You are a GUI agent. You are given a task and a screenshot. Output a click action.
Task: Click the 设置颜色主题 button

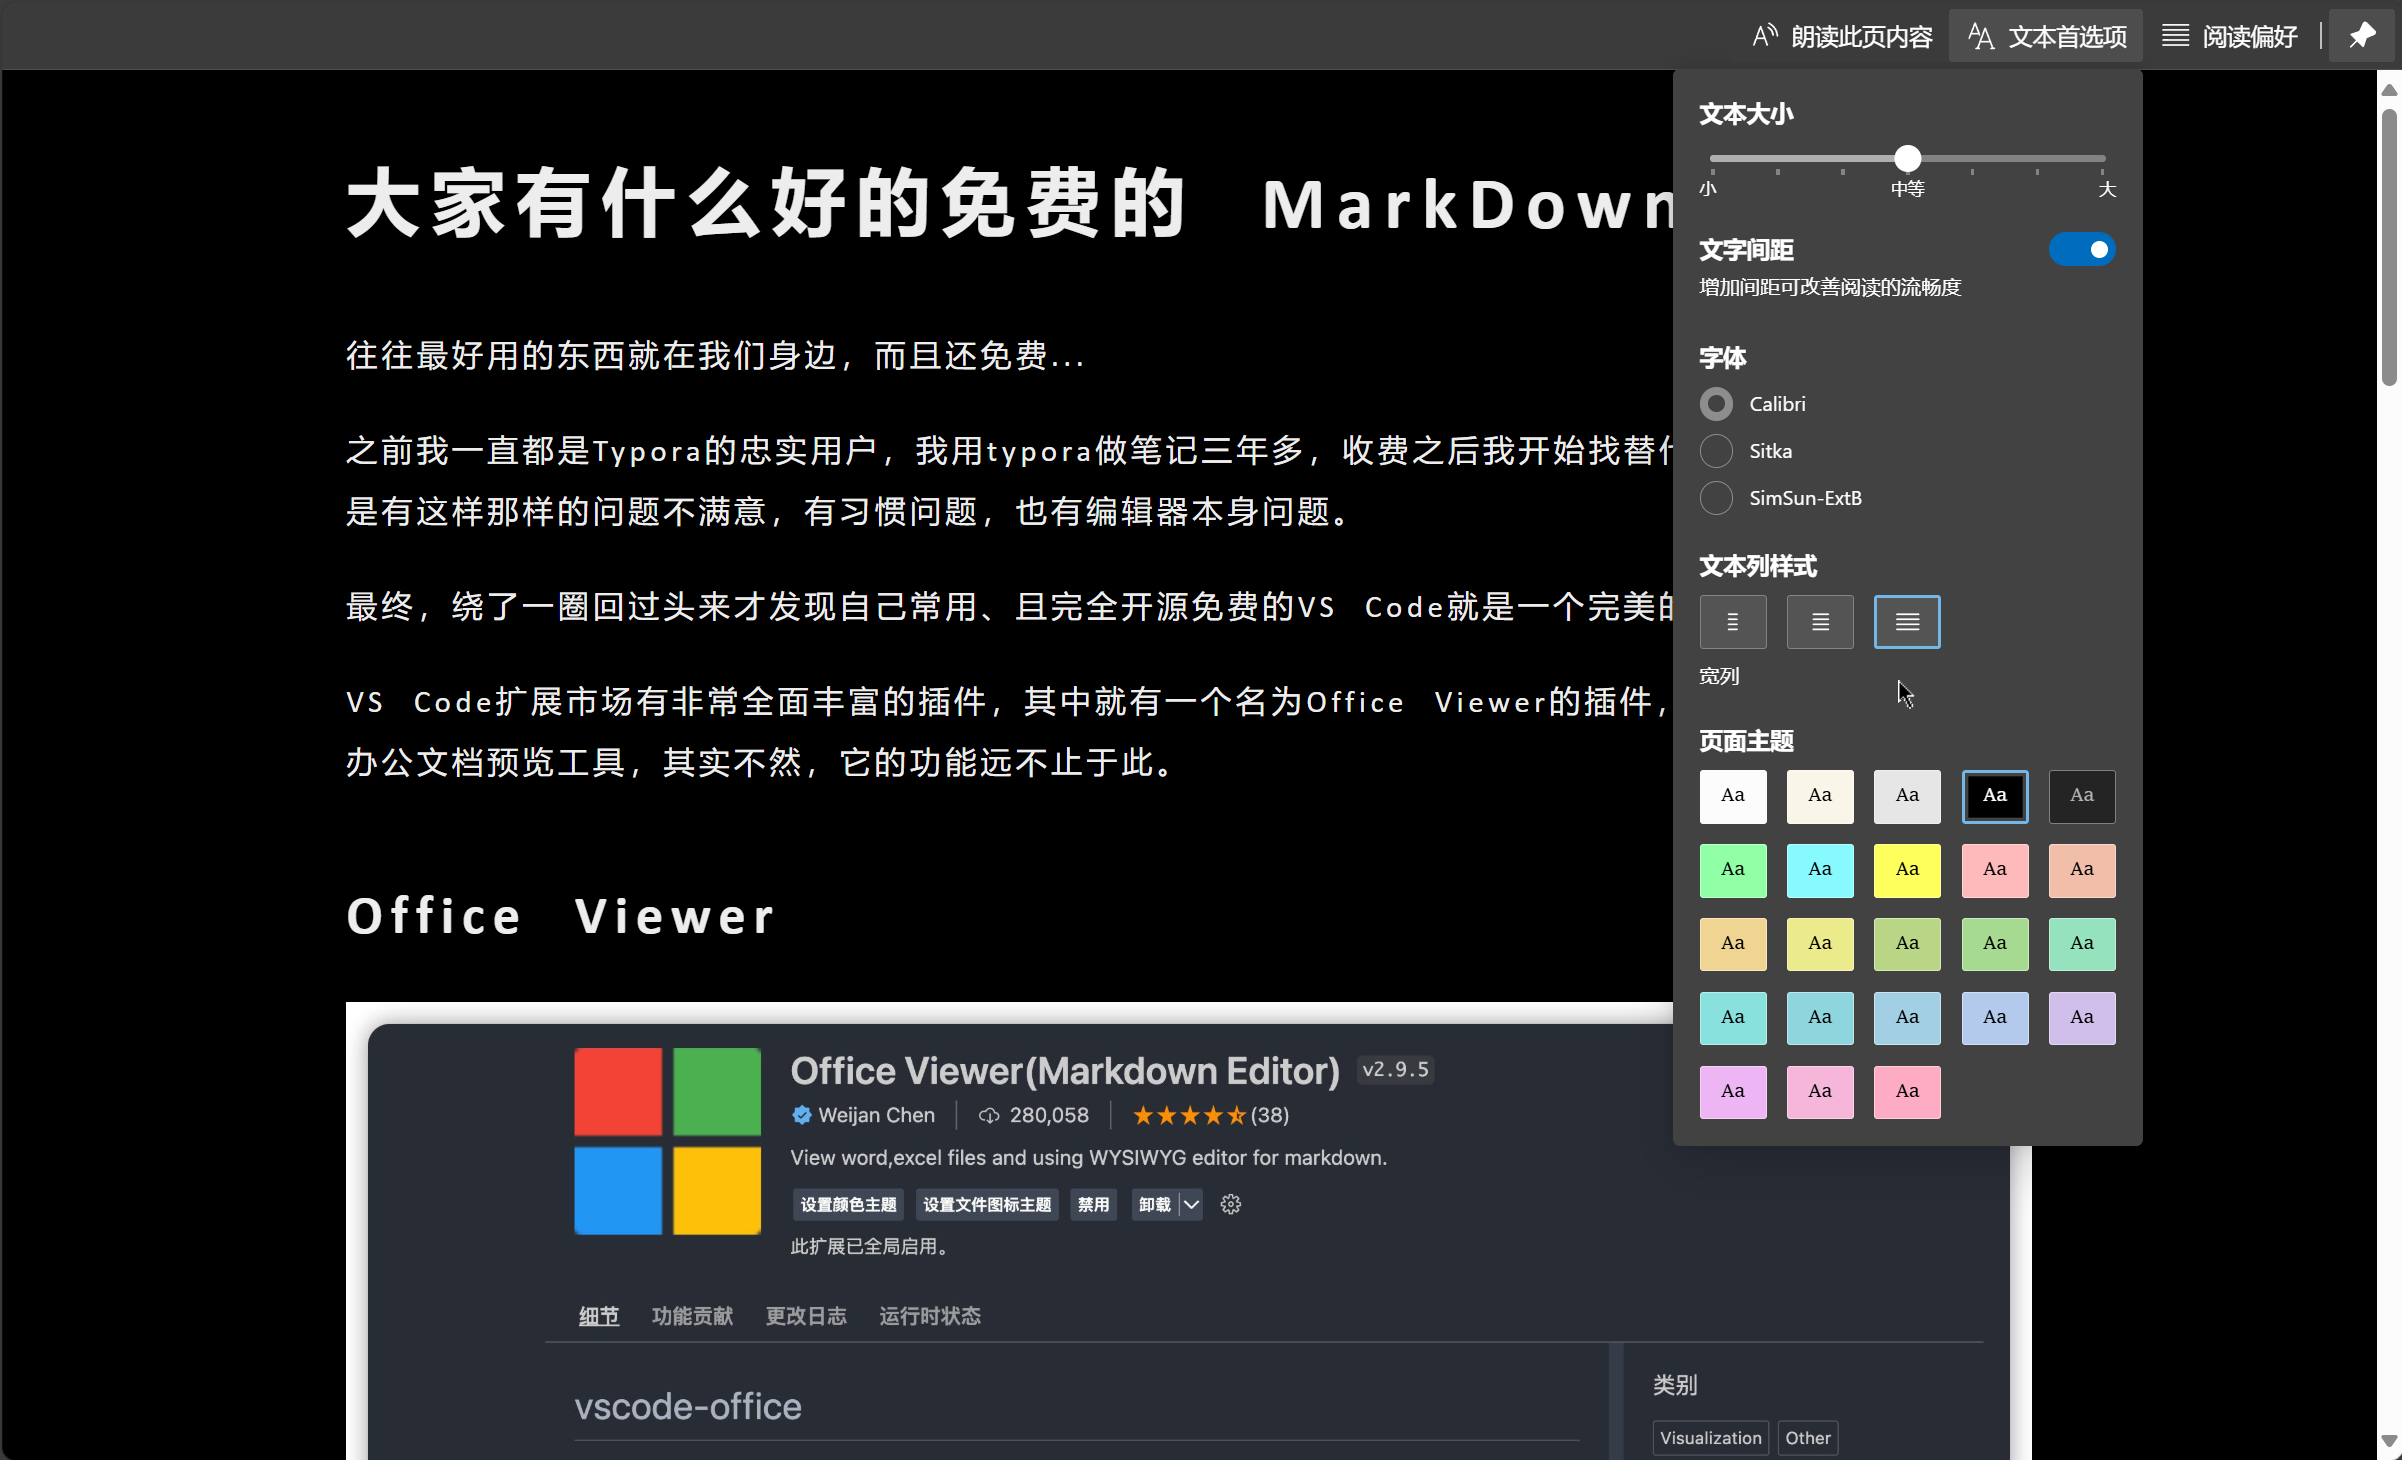click(x=848, y=1204)
